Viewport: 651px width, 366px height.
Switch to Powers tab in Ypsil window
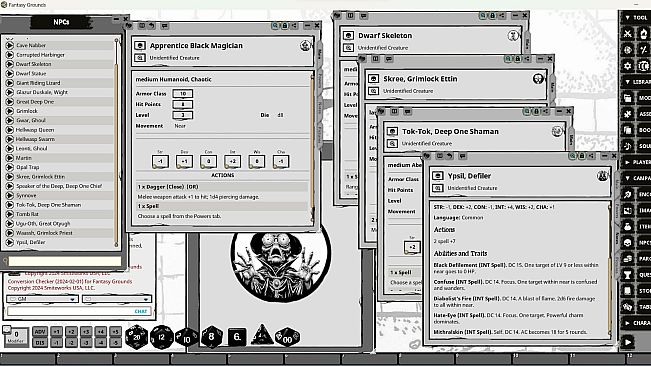[617, 210]
